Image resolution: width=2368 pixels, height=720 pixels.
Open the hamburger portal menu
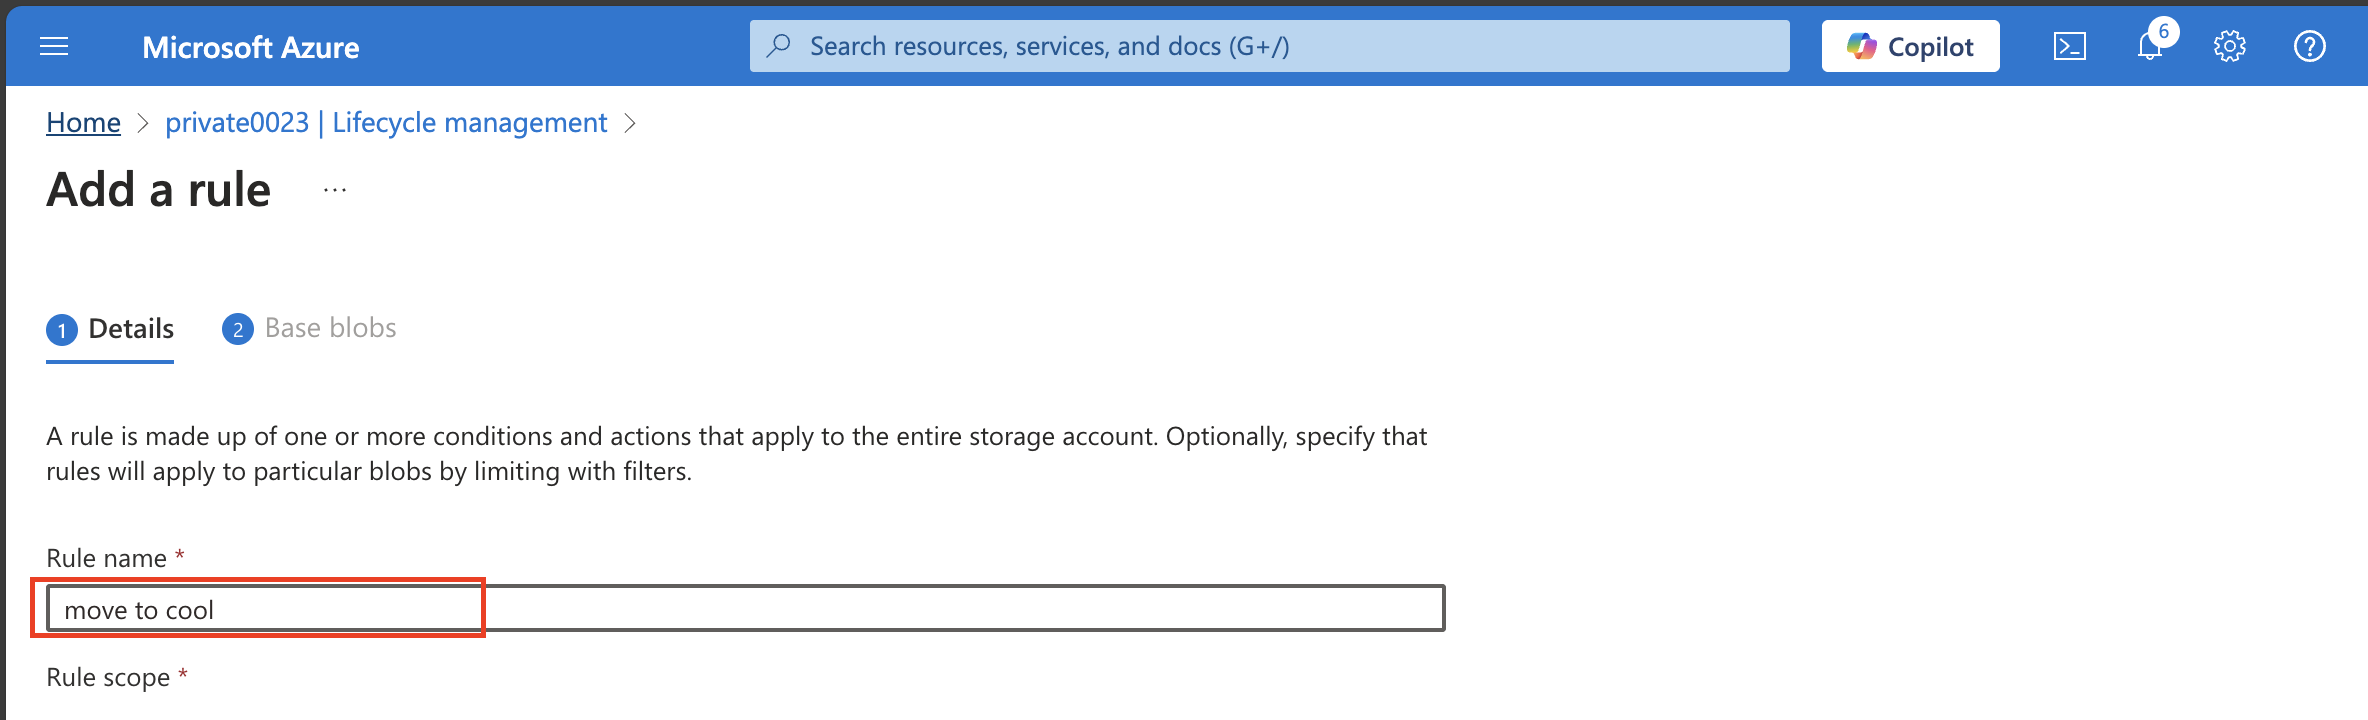54,46
